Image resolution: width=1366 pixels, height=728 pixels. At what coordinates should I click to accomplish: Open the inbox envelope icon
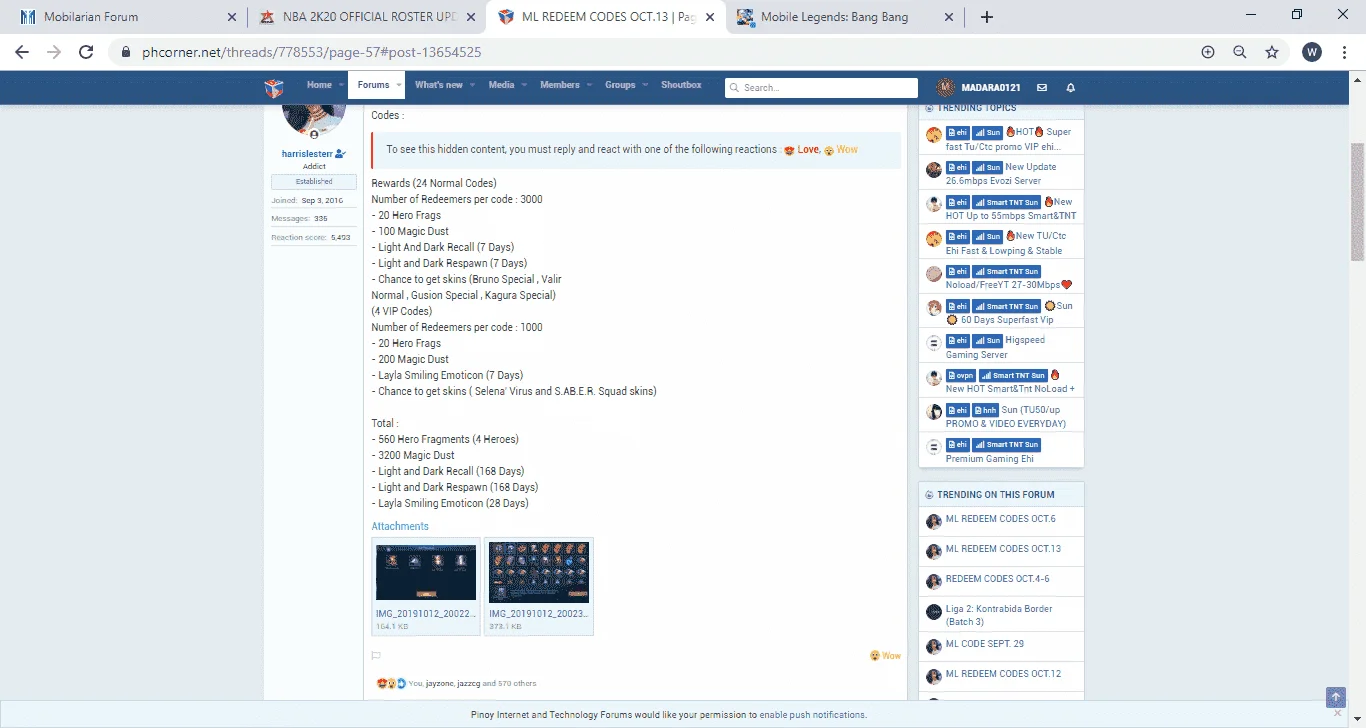tap(1042, 87)
